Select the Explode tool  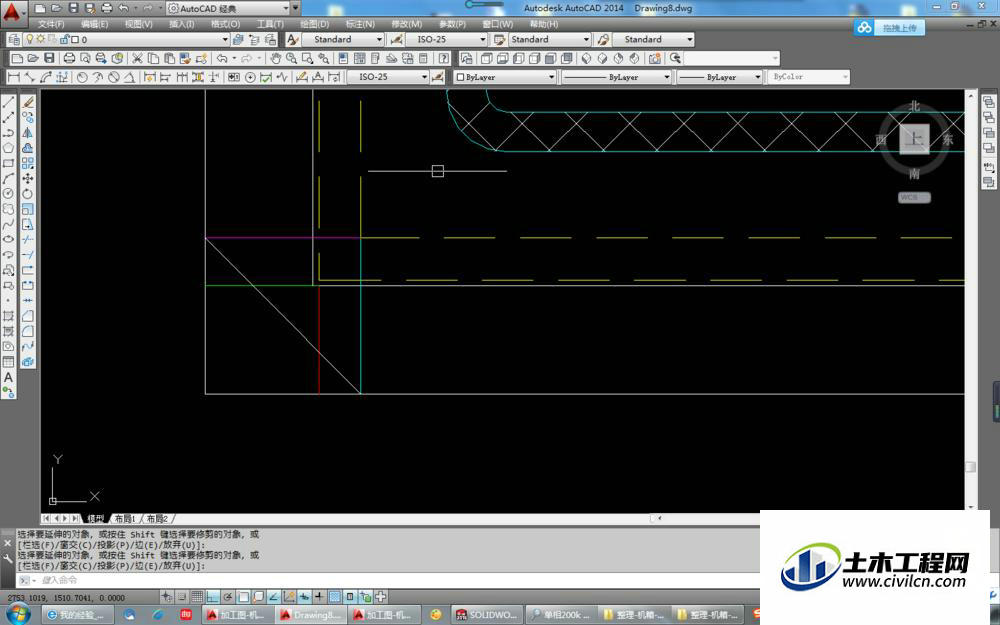point(28,362)
